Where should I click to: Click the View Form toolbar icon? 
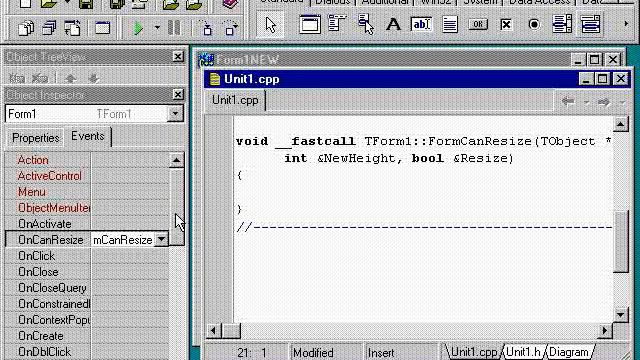[x=49, y=28]
